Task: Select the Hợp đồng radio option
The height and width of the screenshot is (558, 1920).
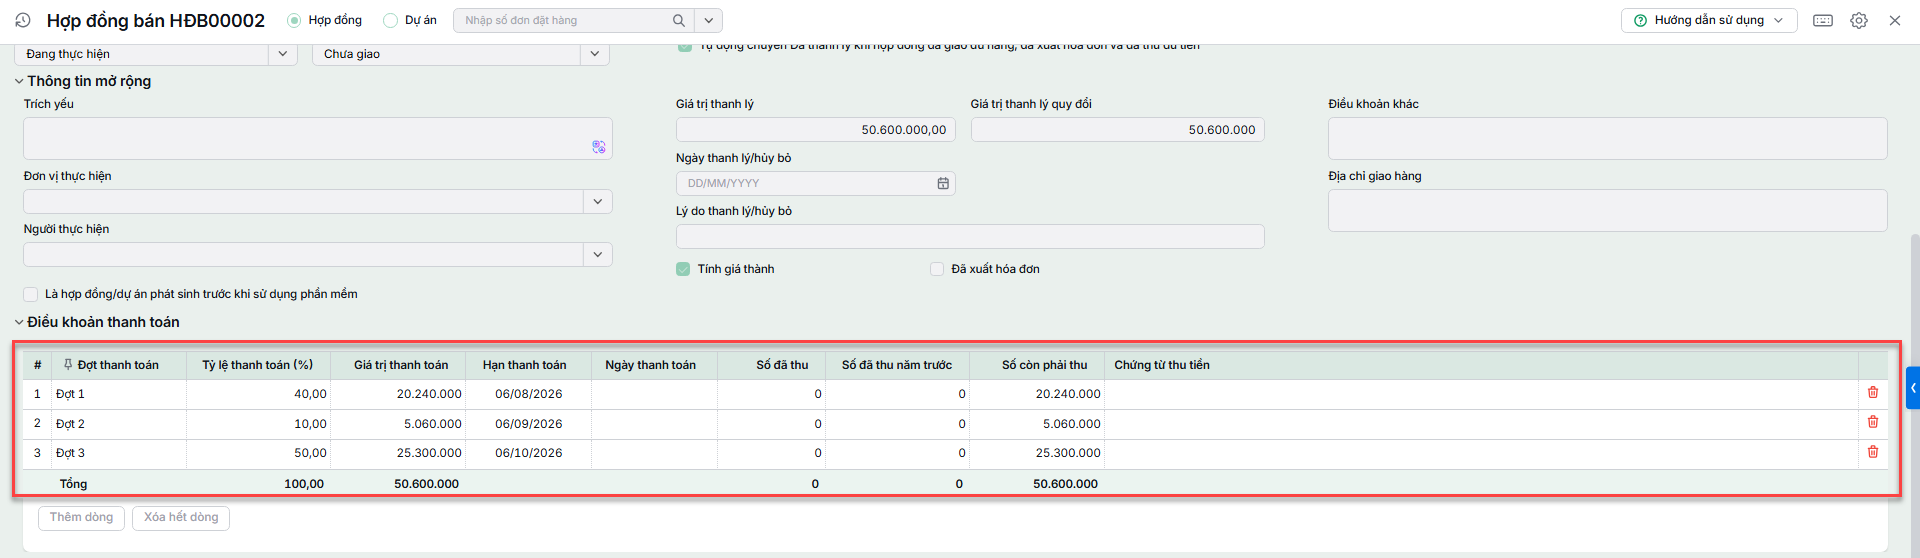Action: [x=294, y=20]
